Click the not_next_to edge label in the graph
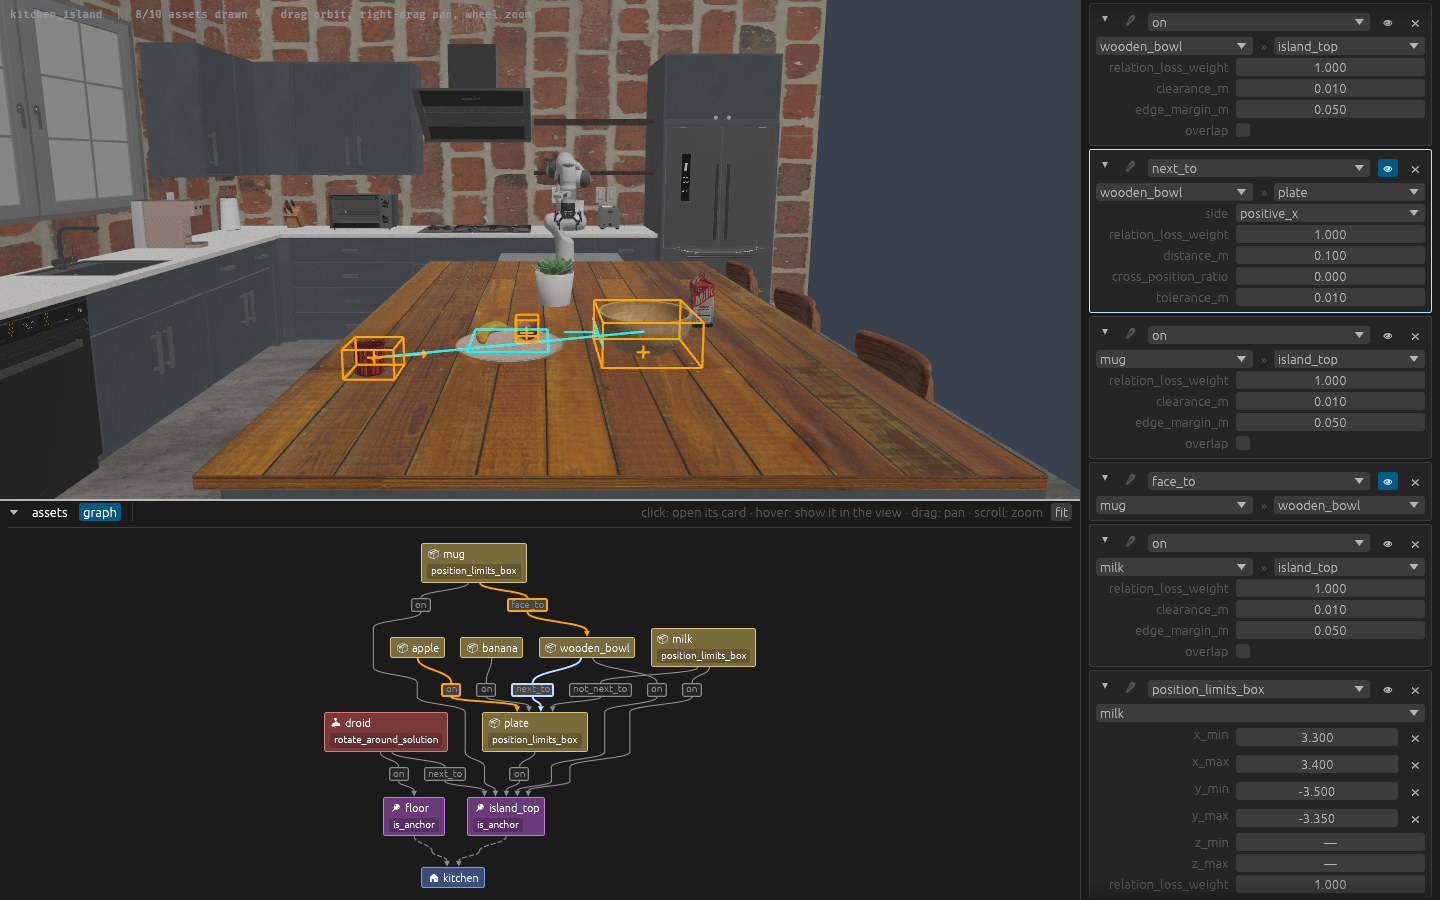This screenshot has height=900, width=1440. coord(600,689)
